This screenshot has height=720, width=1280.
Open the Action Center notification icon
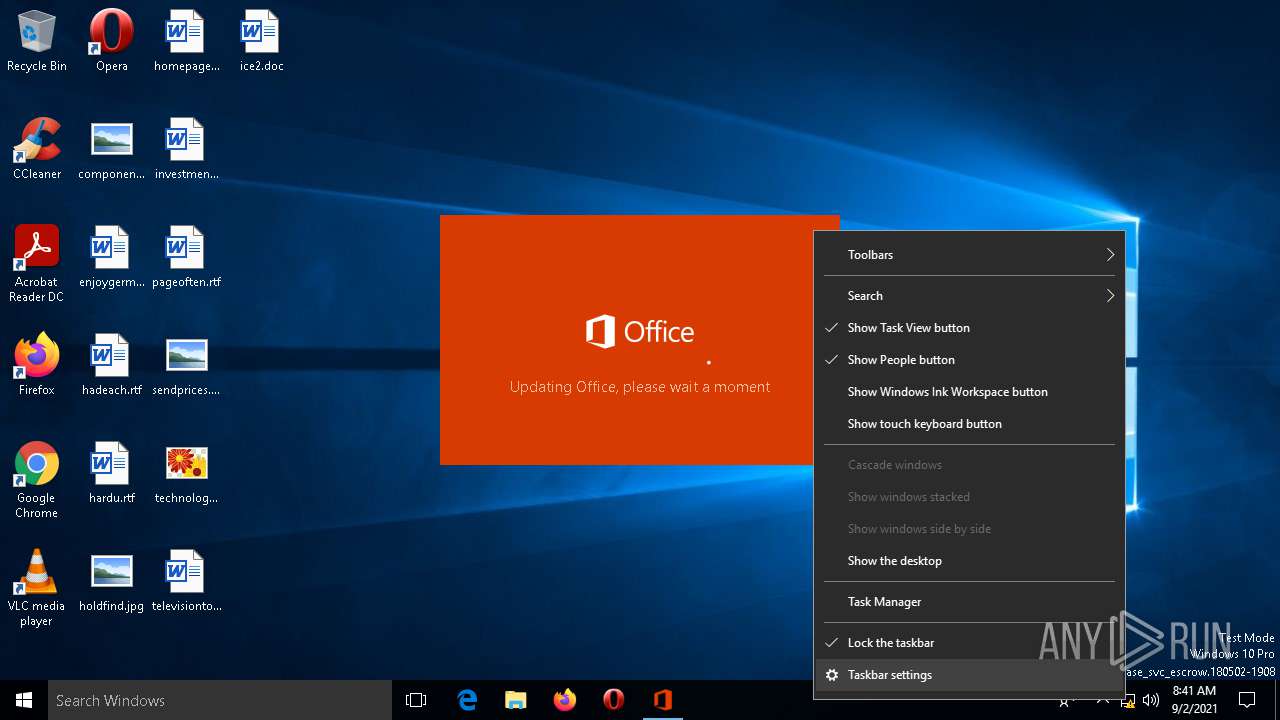1247,700
